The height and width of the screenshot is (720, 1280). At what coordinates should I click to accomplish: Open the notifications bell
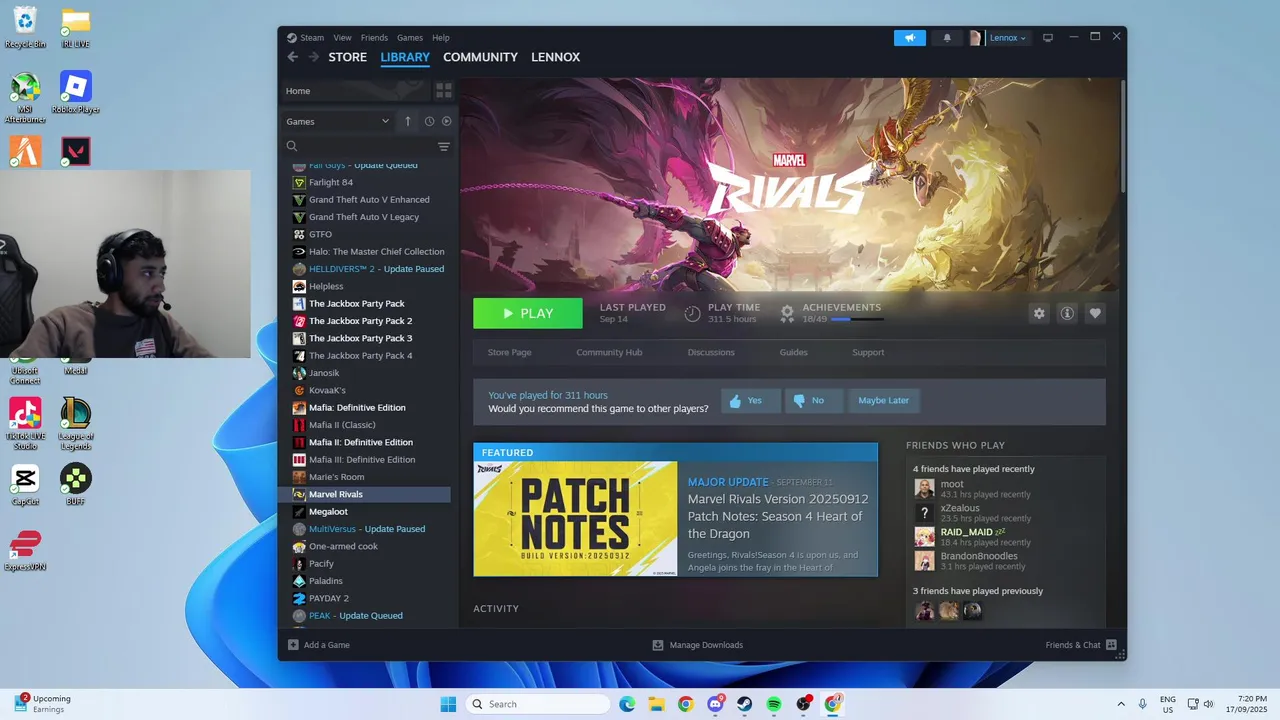(x=947, y=38)
